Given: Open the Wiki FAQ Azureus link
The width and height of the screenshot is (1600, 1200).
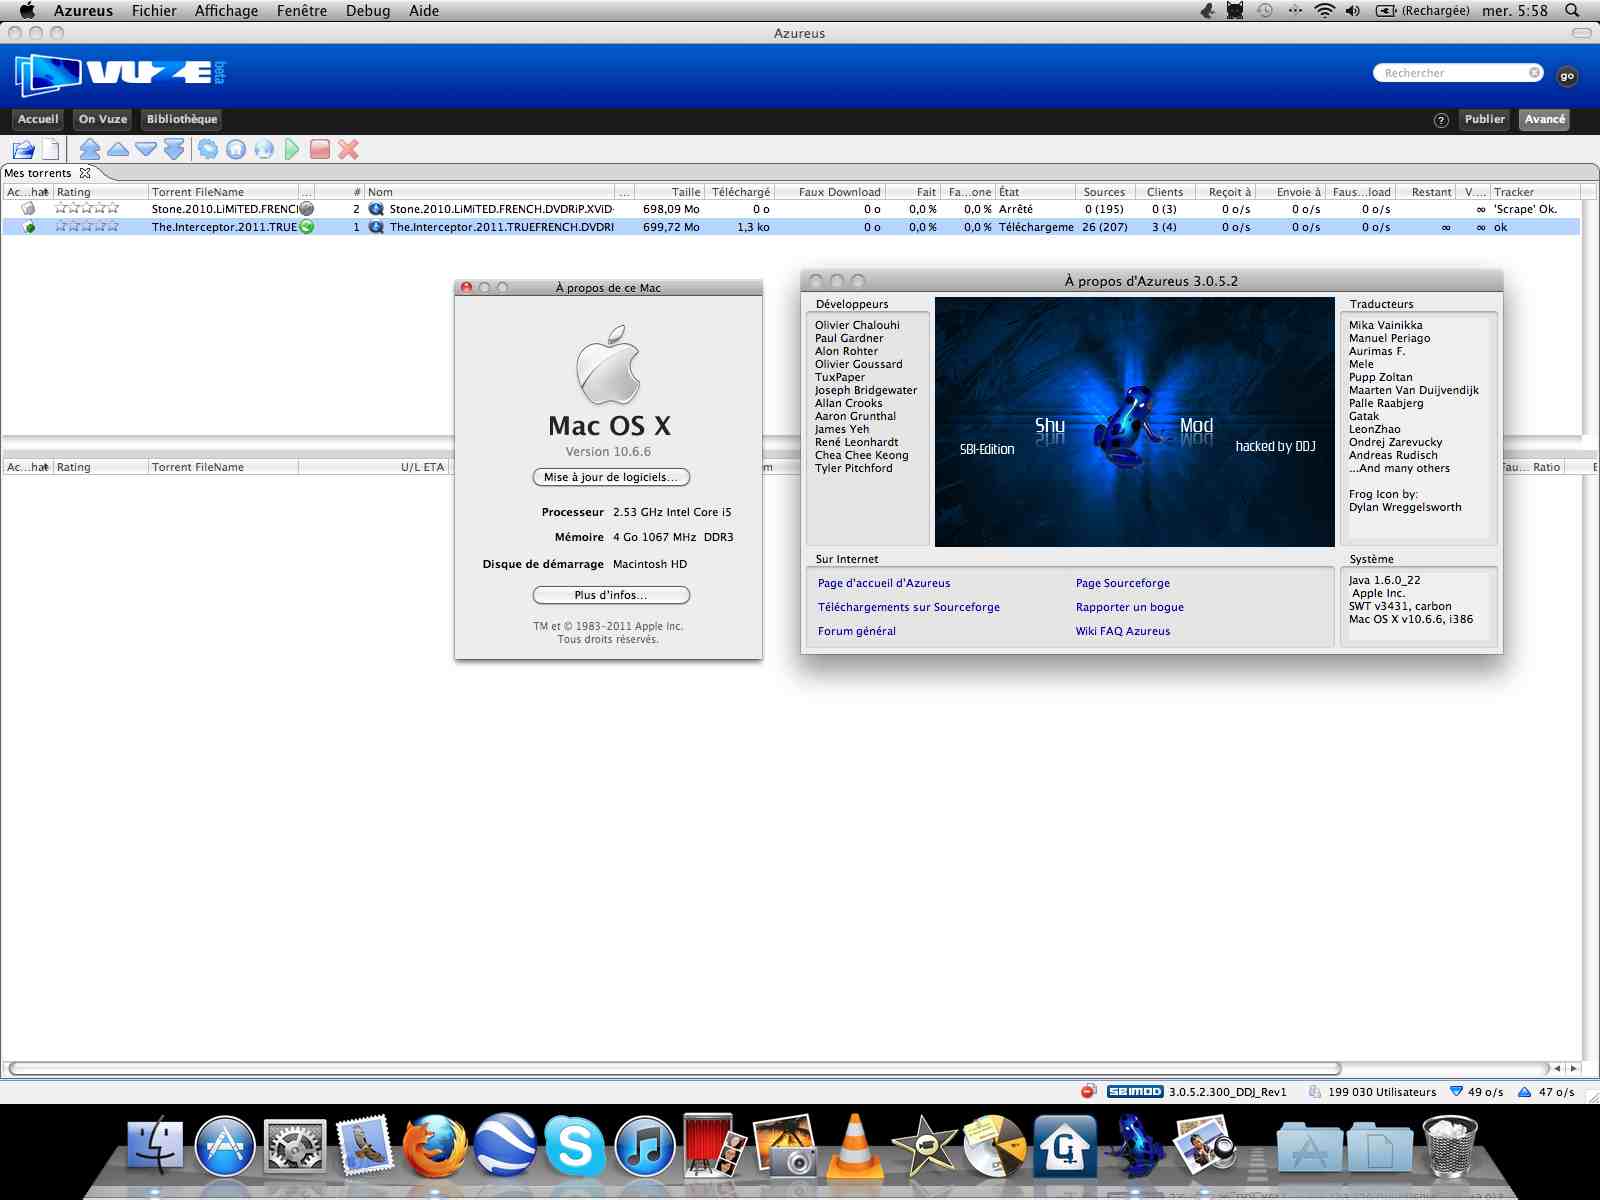Looking at the screenshot, I should 1123,631.
